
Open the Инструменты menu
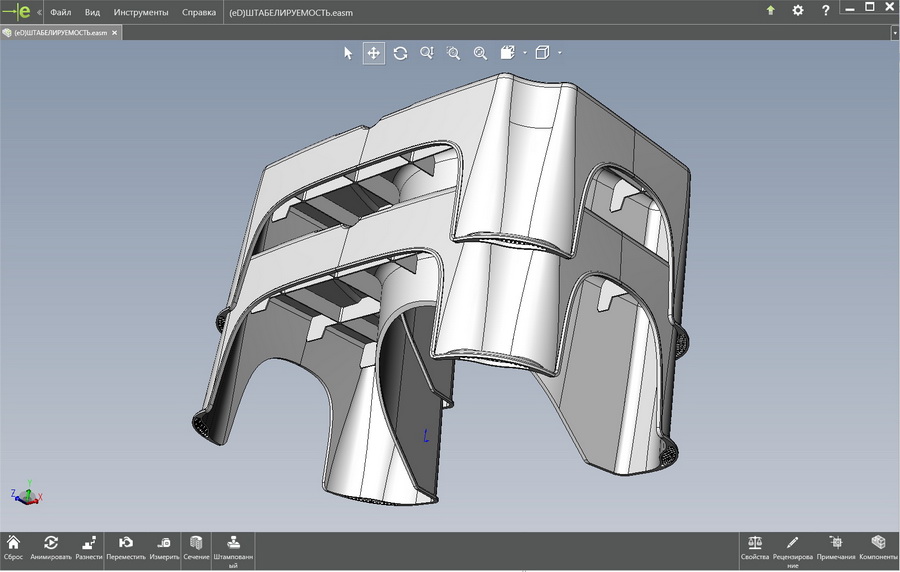[141, 12]
